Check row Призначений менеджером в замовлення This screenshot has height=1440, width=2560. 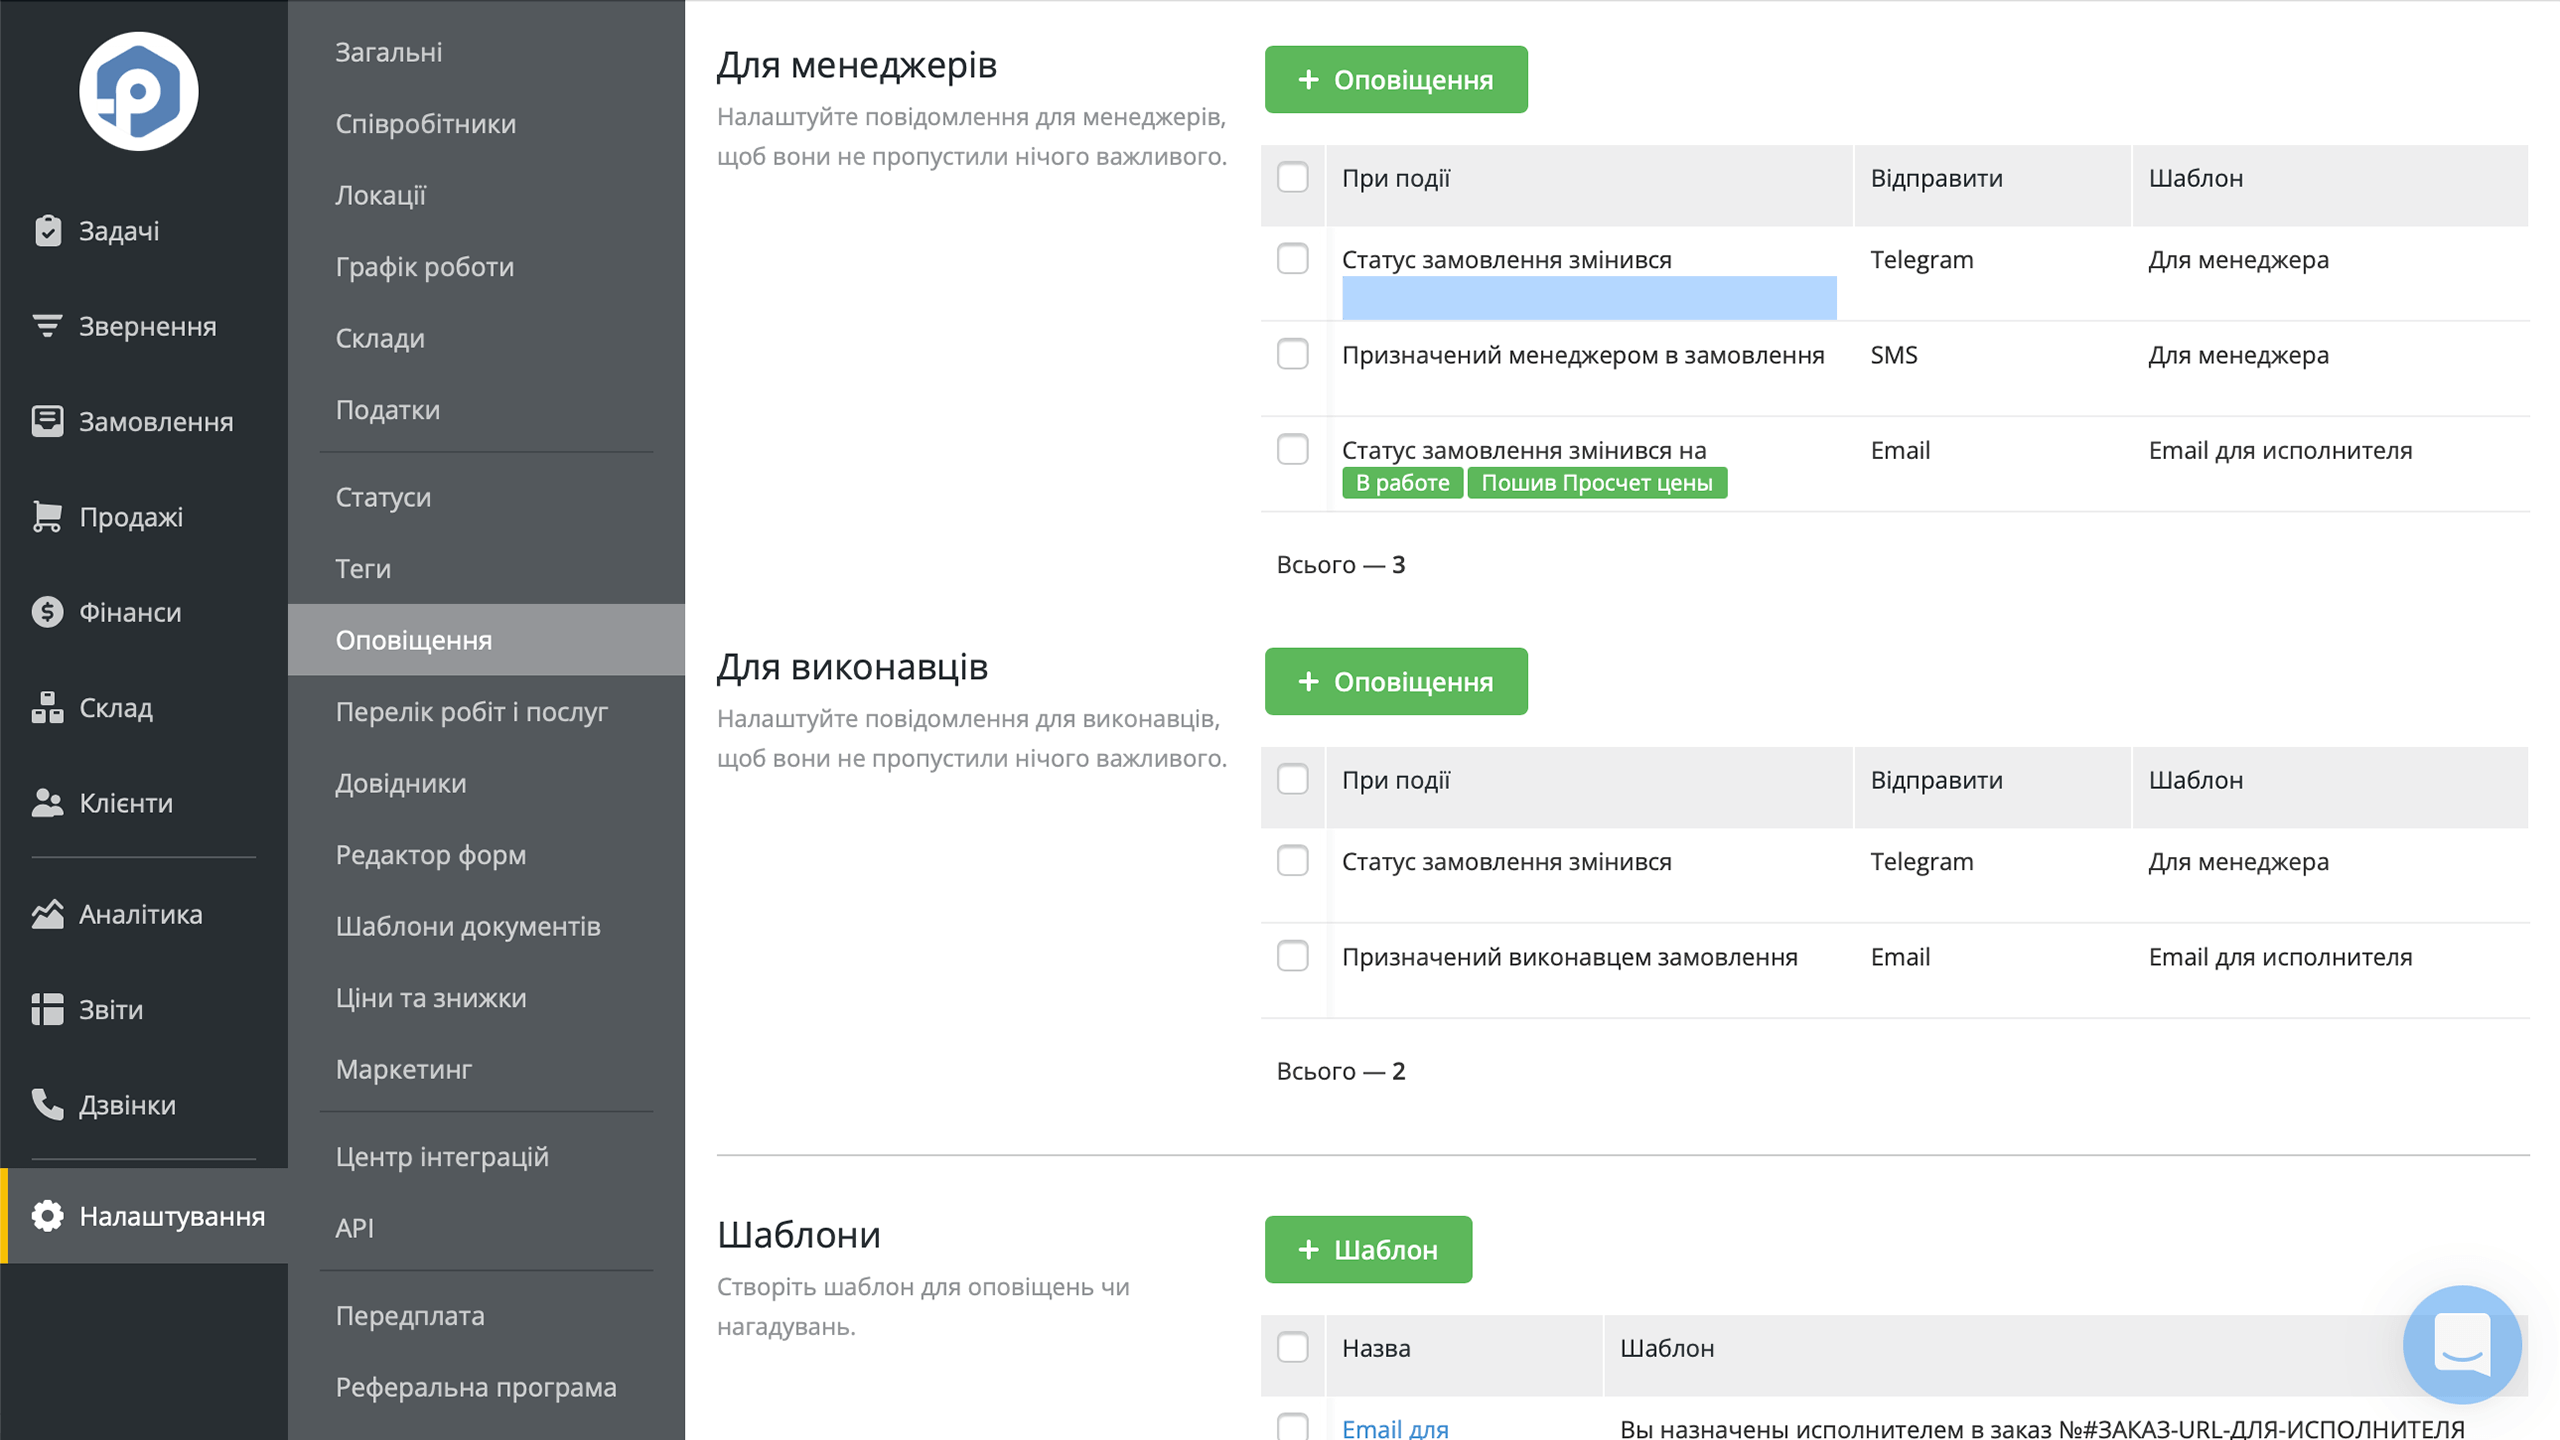[1293, 354]
